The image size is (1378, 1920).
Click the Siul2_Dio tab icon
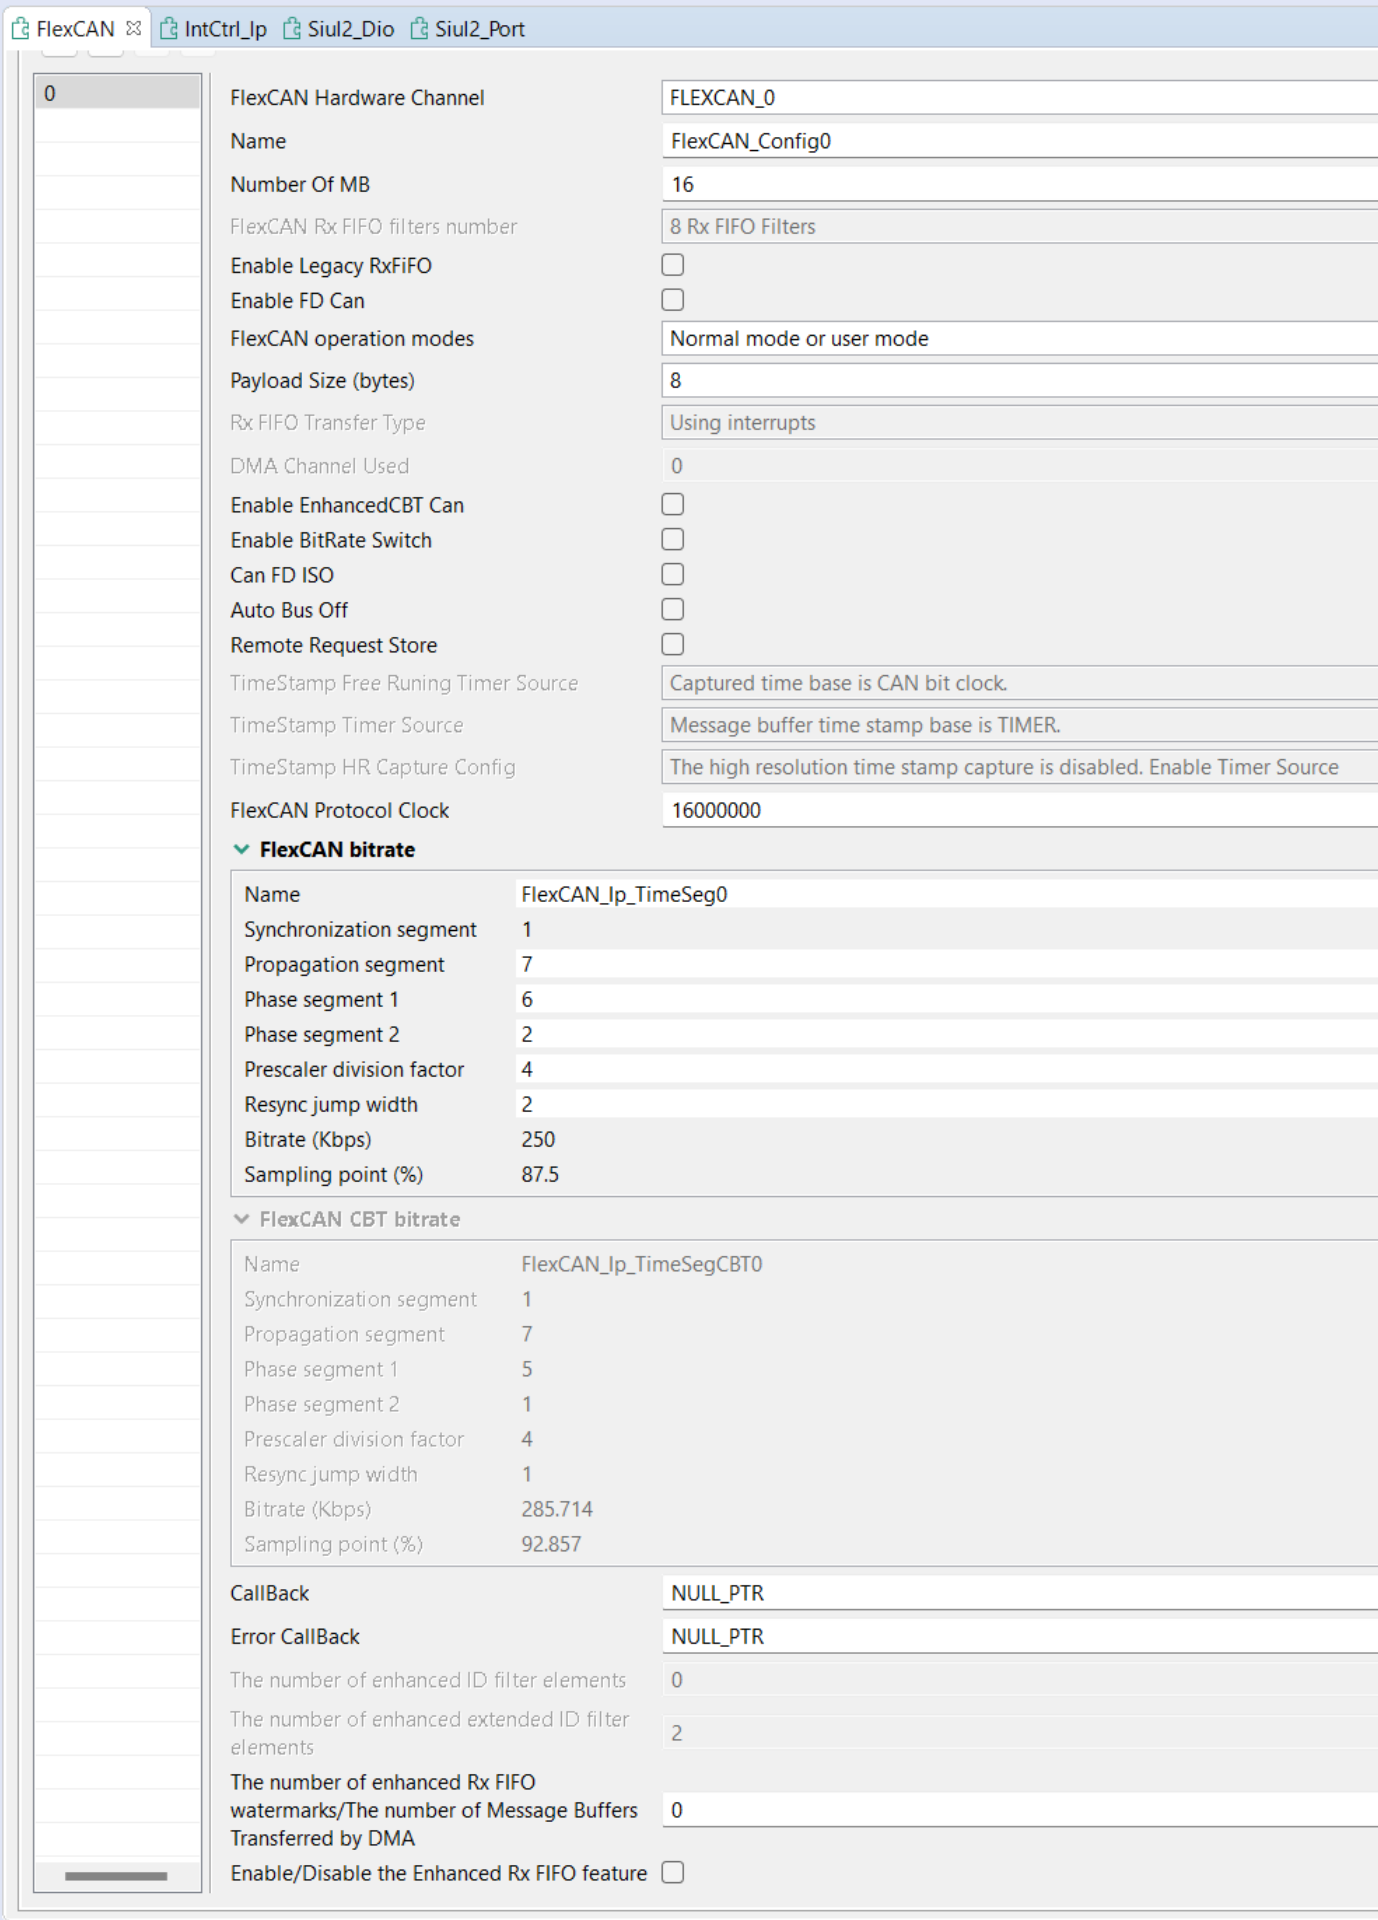[292, 29]
